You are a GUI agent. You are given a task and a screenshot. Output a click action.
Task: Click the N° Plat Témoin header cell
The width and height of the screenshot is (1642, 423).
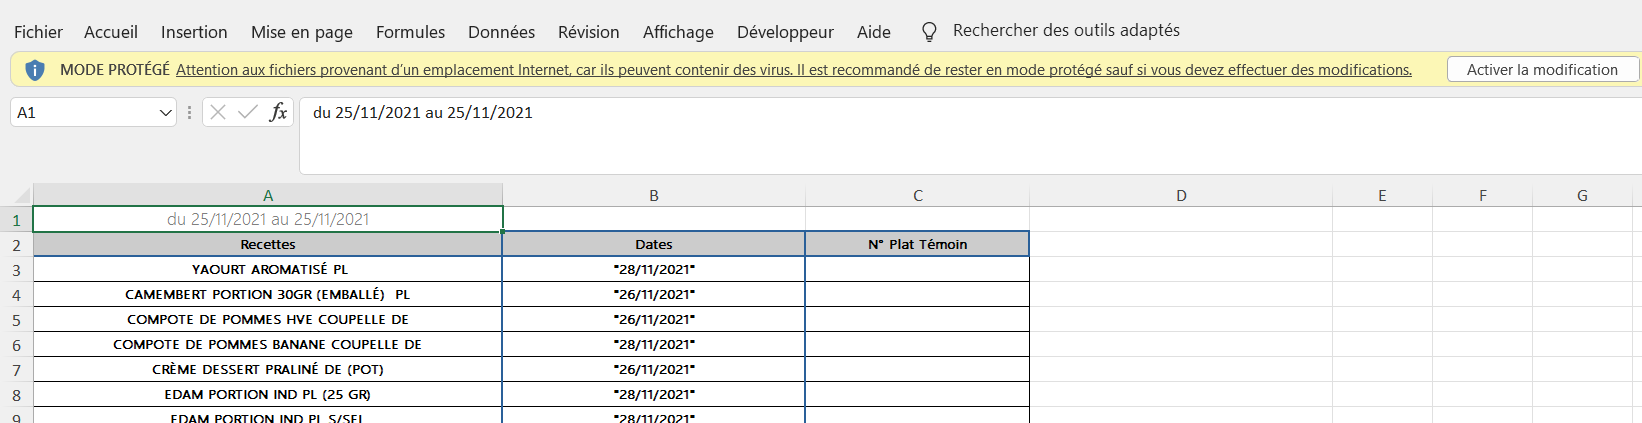tap(917, 244)
